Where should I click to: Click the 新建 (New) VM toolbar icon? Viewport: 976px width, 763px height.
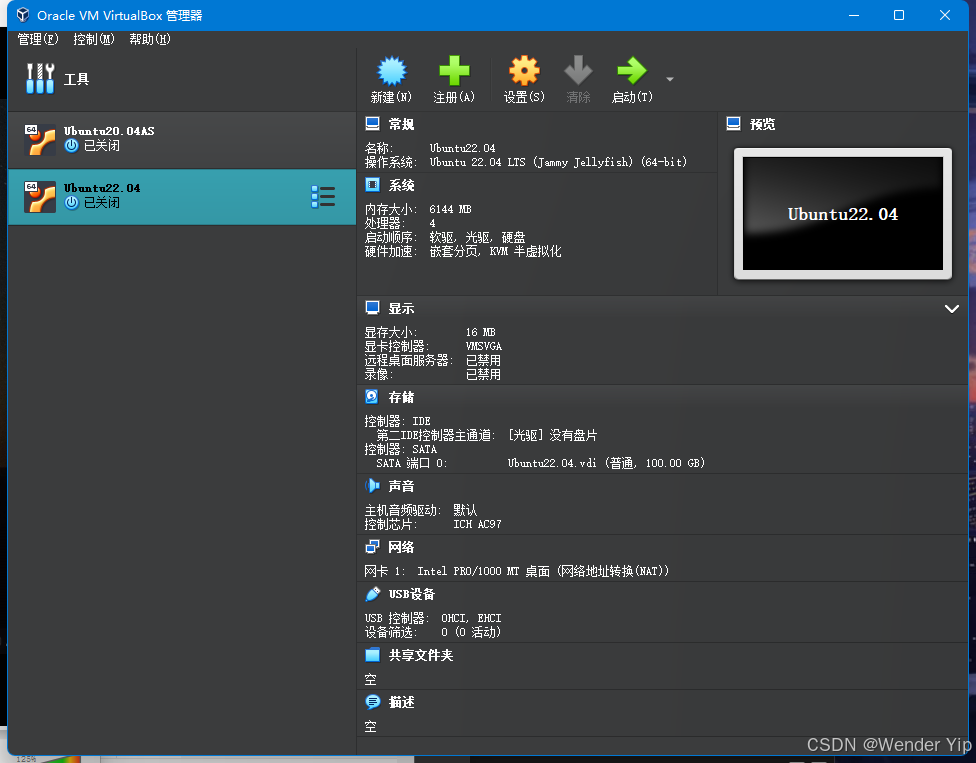[392, 70]
